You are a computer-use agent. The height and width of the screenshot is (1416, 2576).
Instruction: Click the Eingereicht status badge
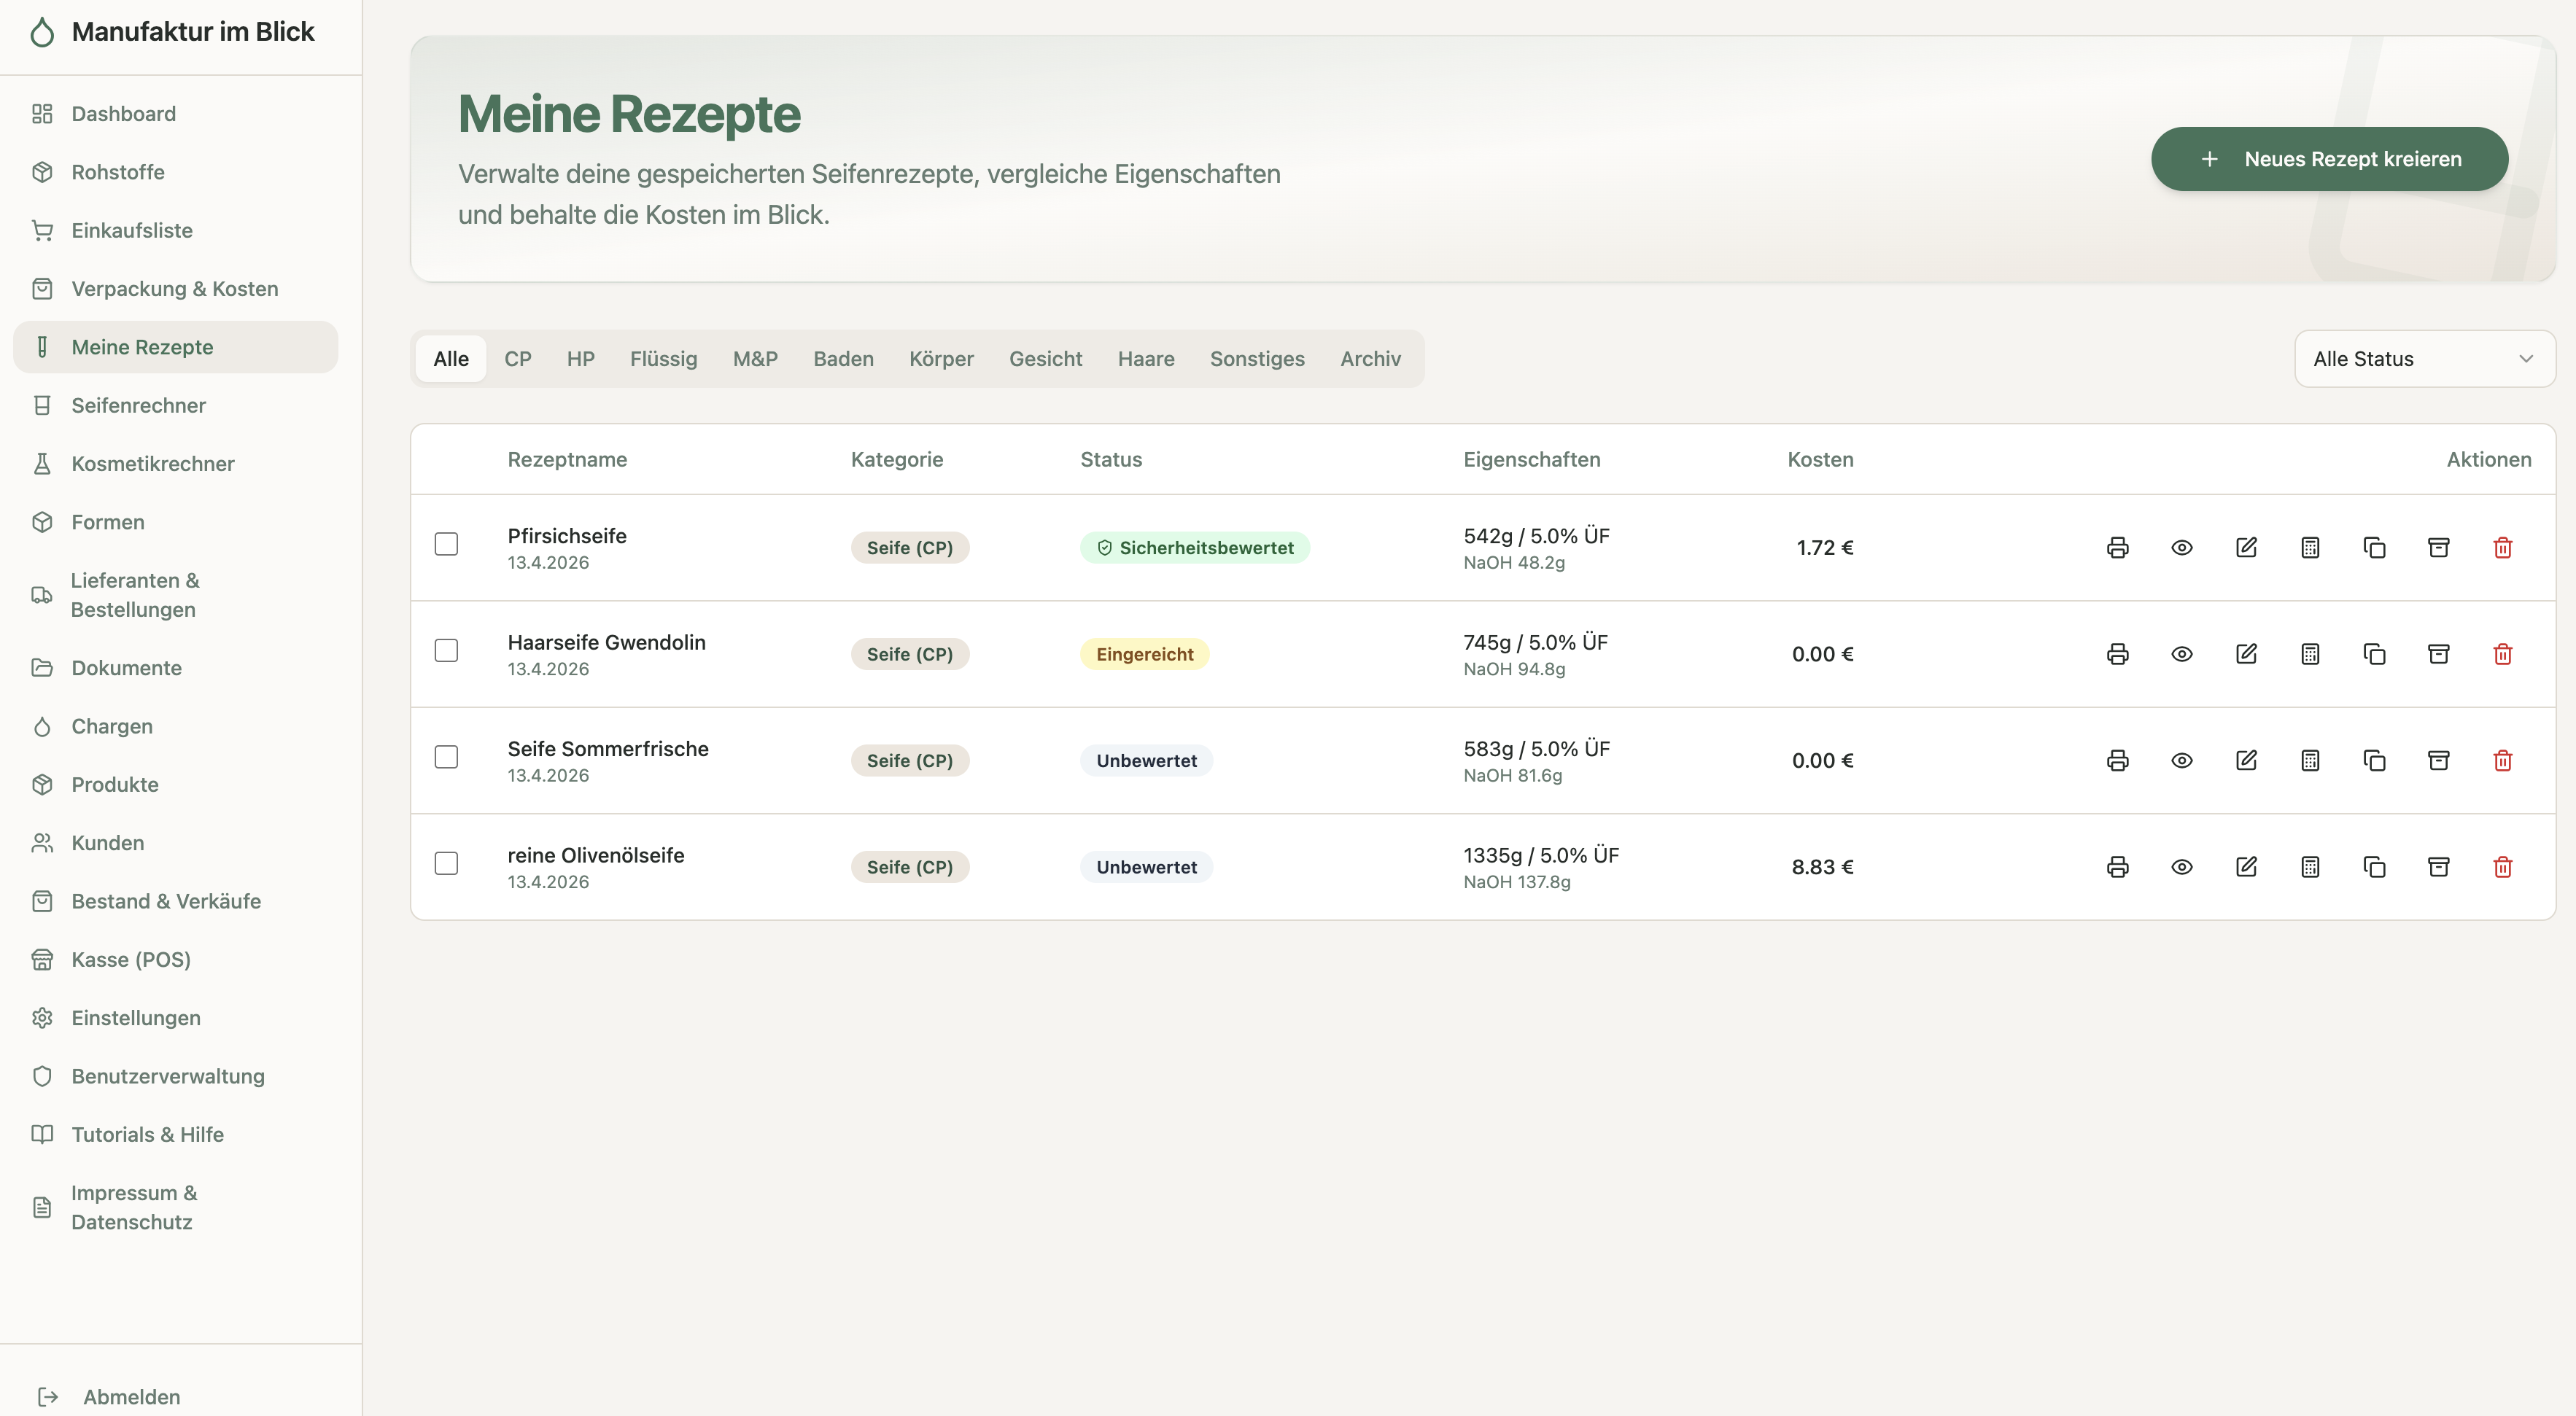(1144, 654)
